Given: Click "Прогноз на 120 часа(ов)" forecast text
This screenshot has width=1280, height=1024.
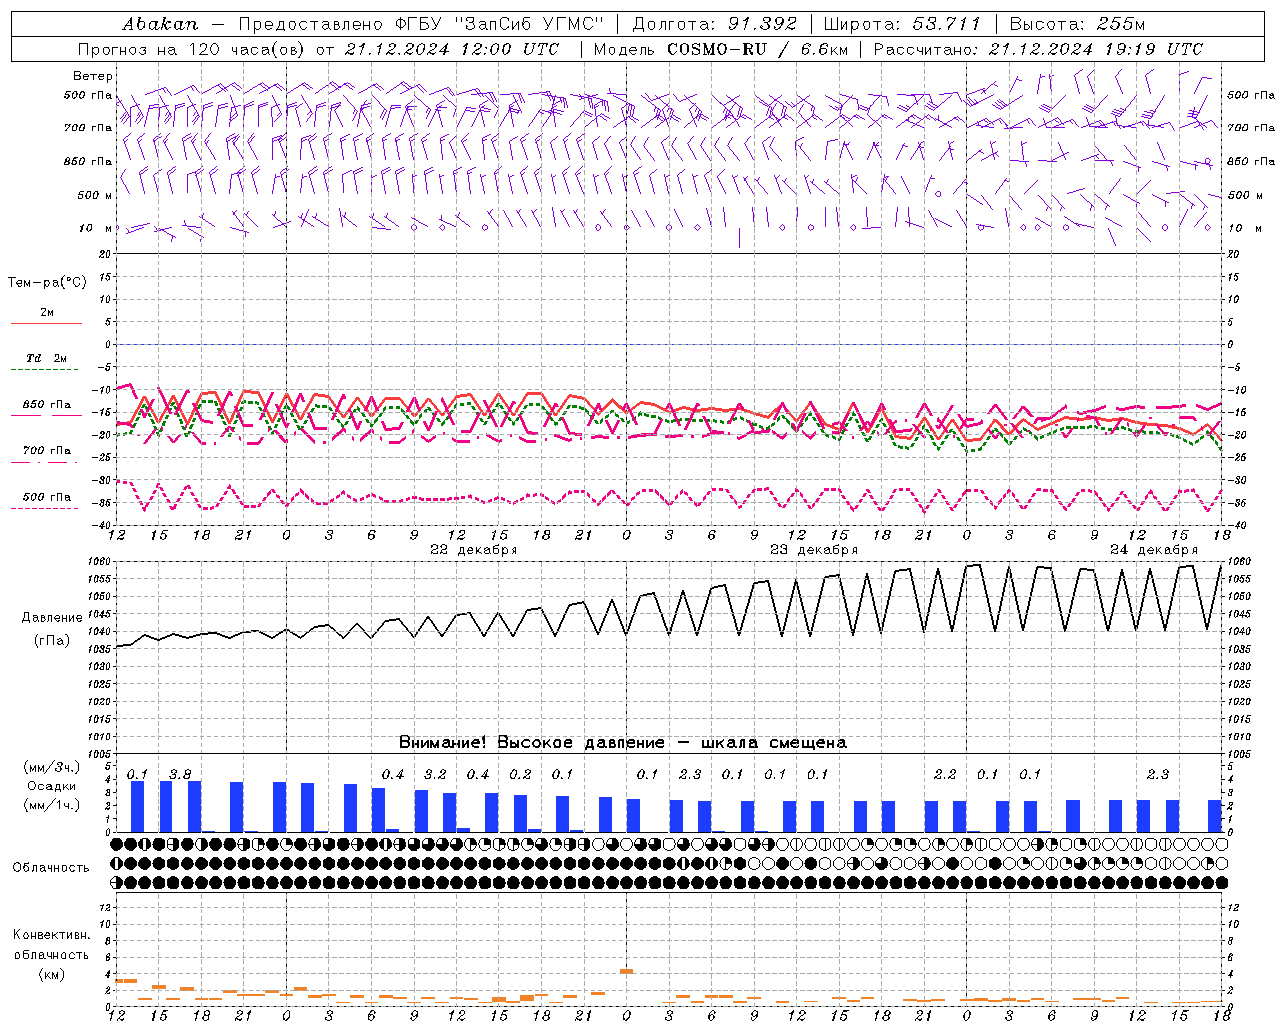Looking at the screenshot, I should [x=193, y=49].
